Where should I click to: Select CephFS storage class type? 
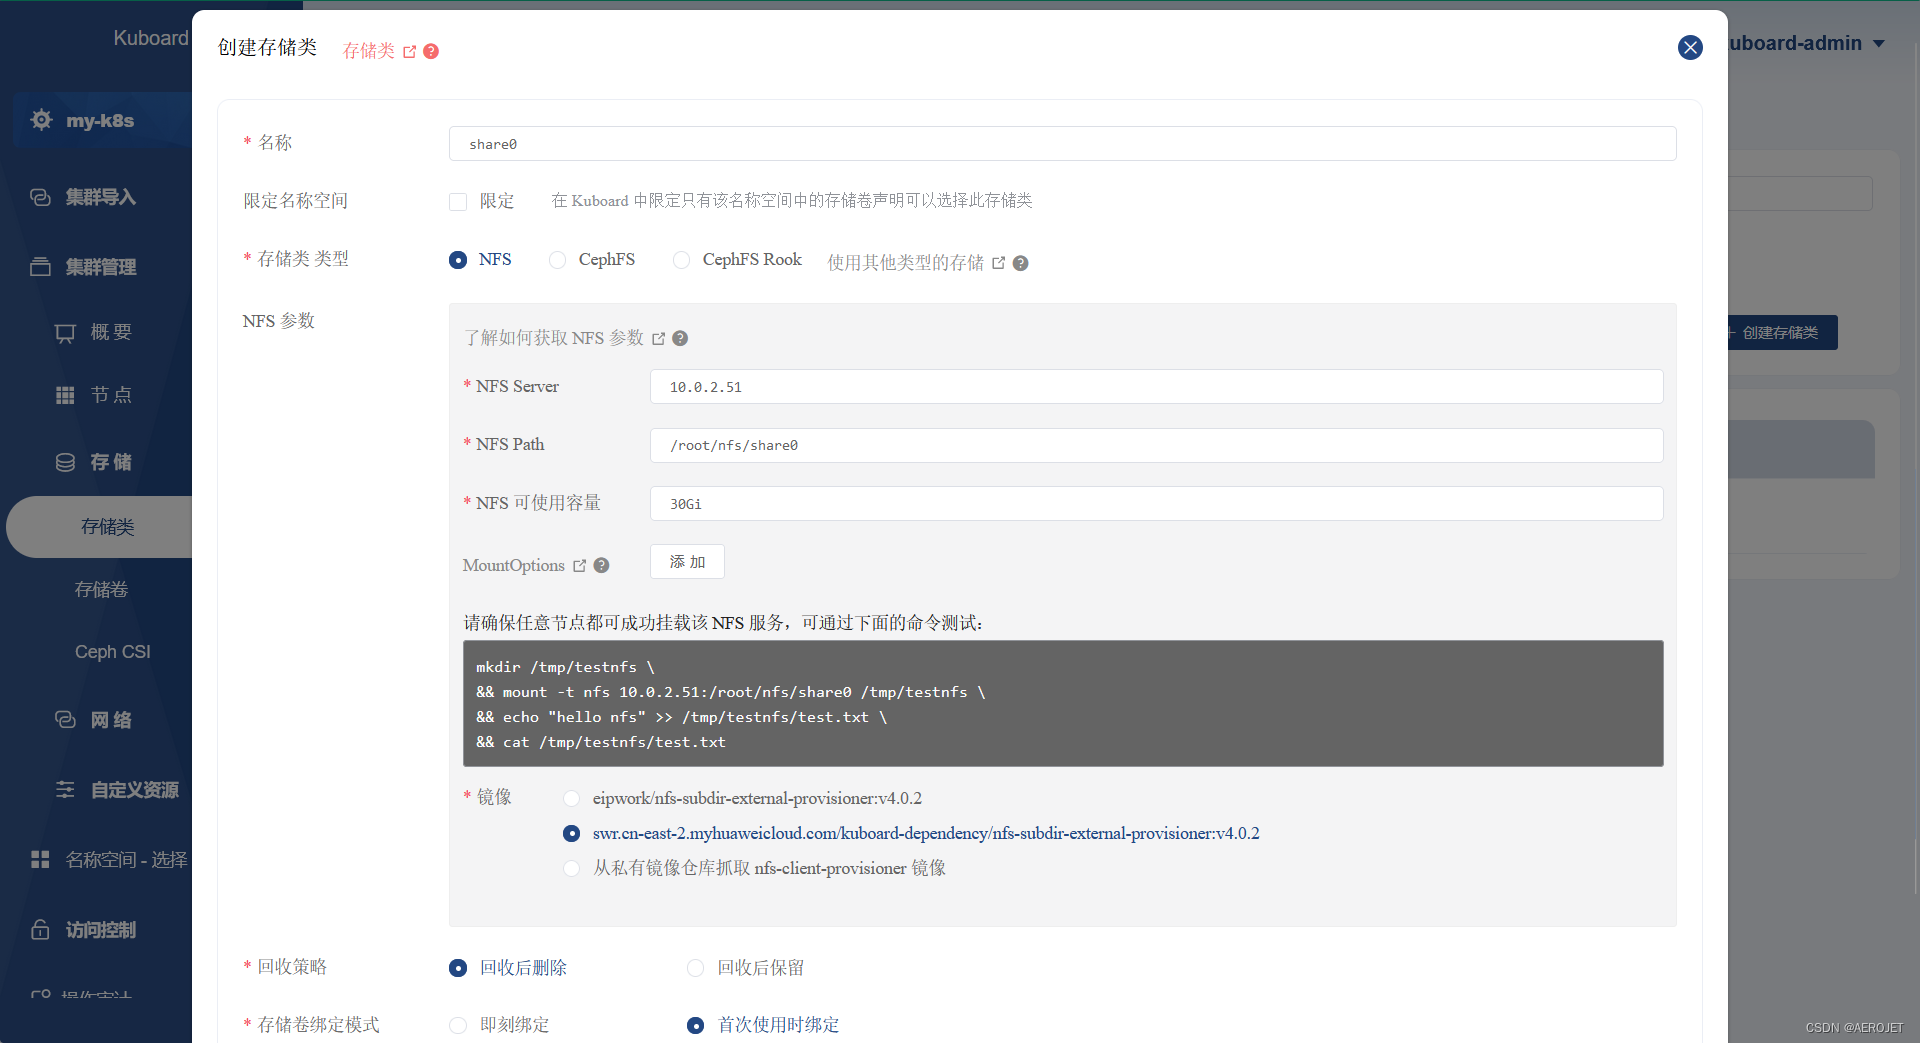[x=557, y=260]
